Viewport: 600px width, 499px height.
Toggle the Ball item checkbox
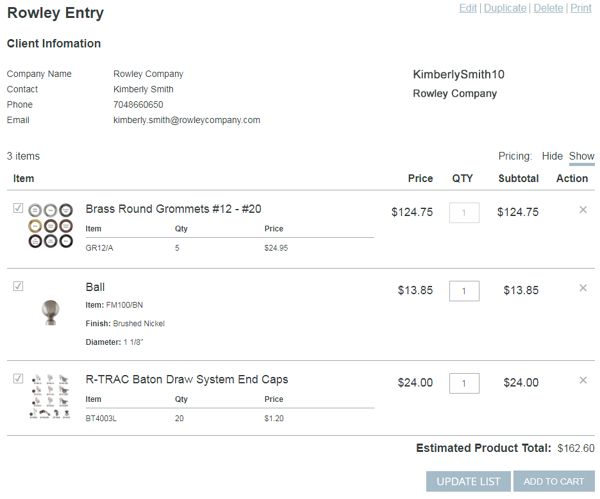coord(18,286)
